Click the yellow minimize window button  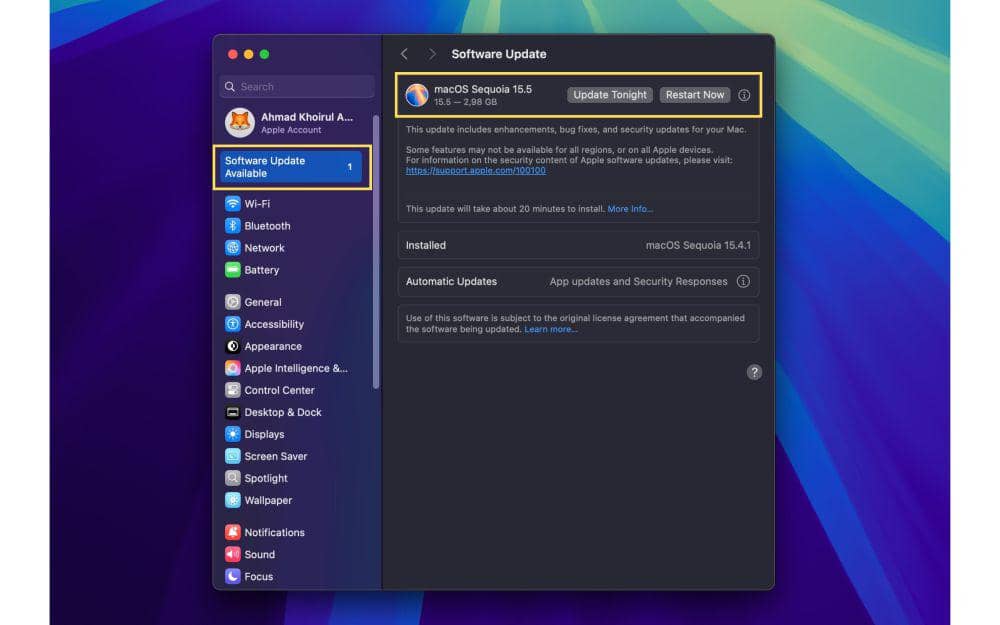tap(249, 54)
